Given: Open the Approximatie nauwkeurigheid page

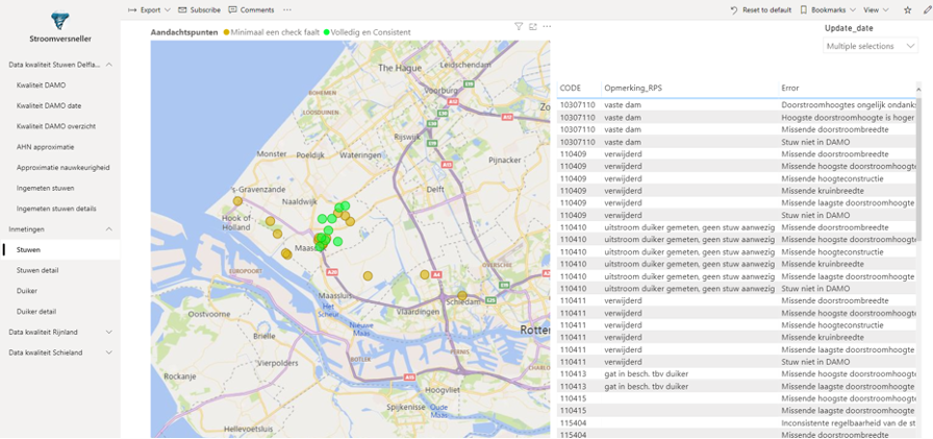Looking at the screenshot, I should [63, 168].
